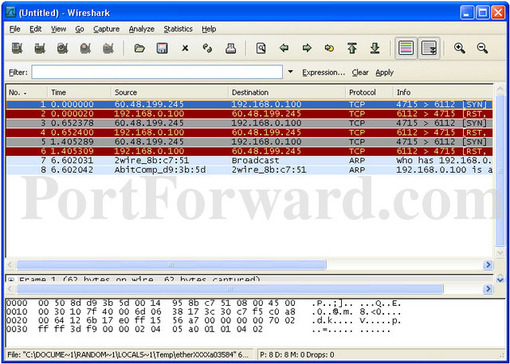The width and height of the screenshot is (510, 364).
Task: Select packet 3 at time 0.652378
Action: (x=249, y=123)
